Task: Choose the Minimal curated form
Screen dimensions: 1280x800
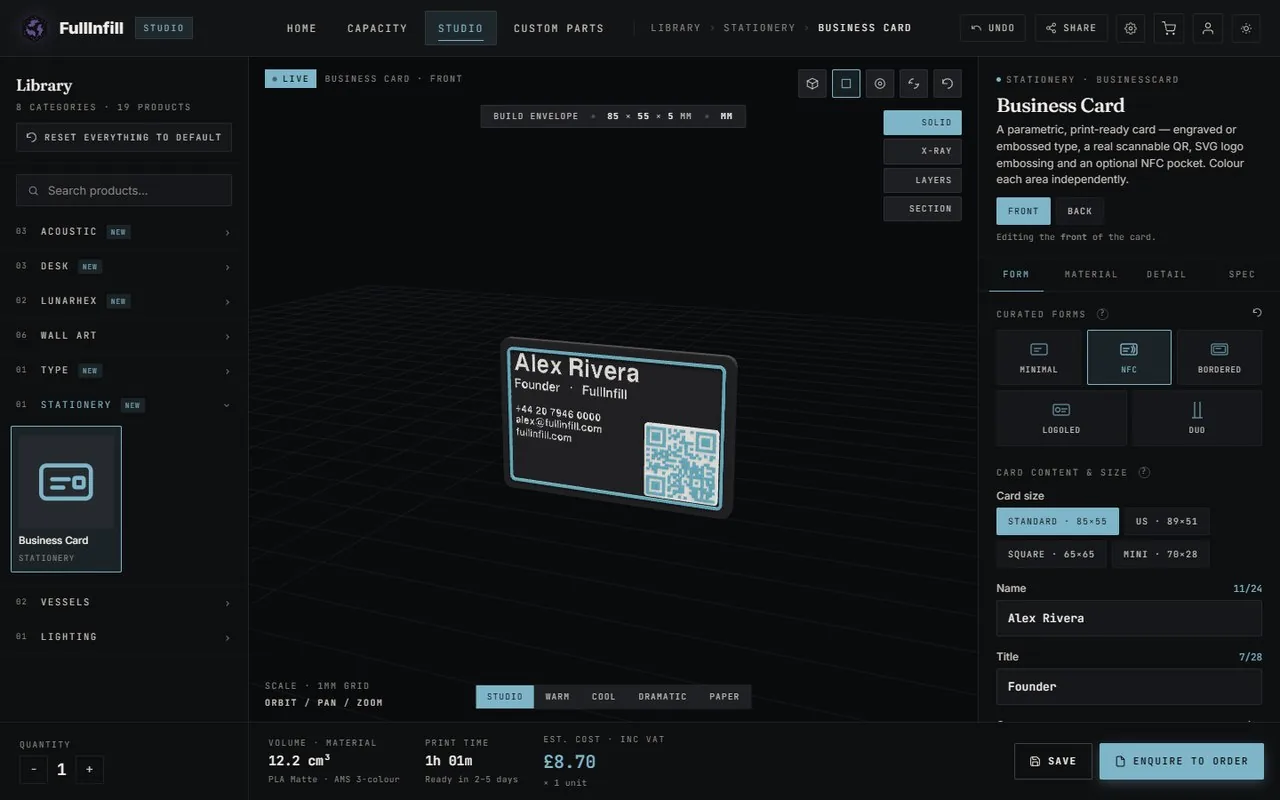Action: tap(1039, 357)
